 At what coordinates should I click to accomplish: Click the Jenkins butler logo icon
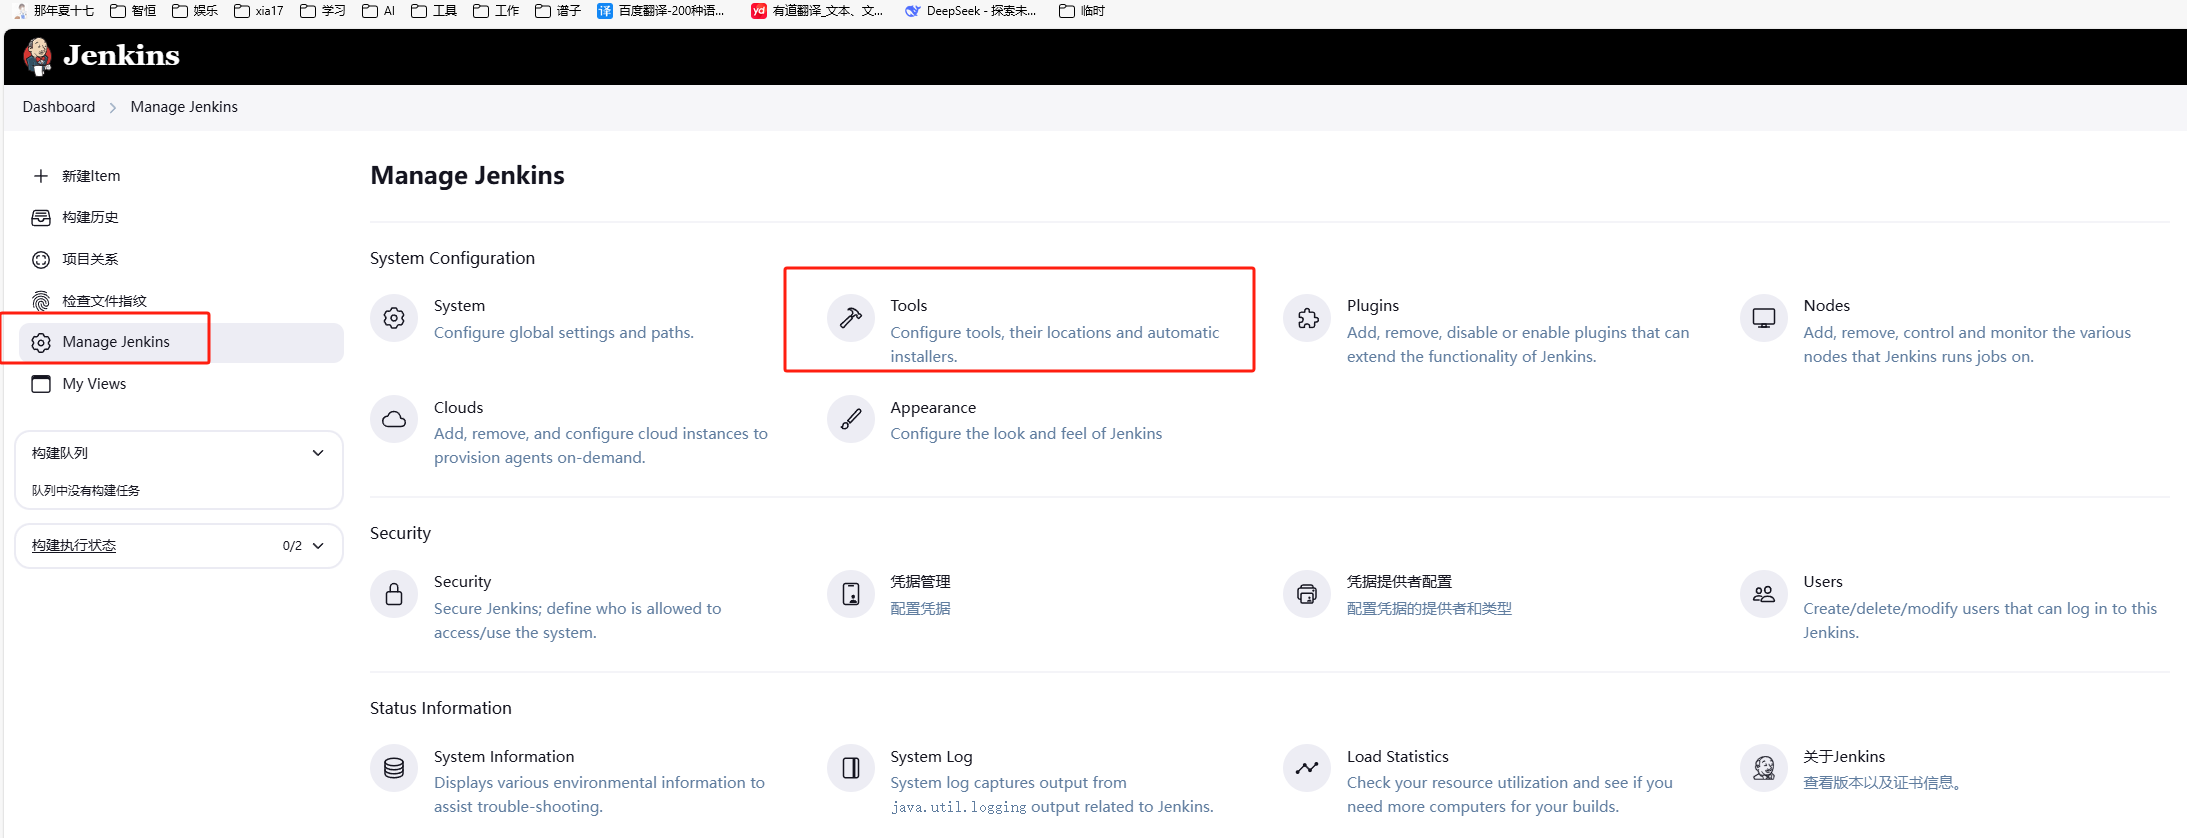[38, 56]
